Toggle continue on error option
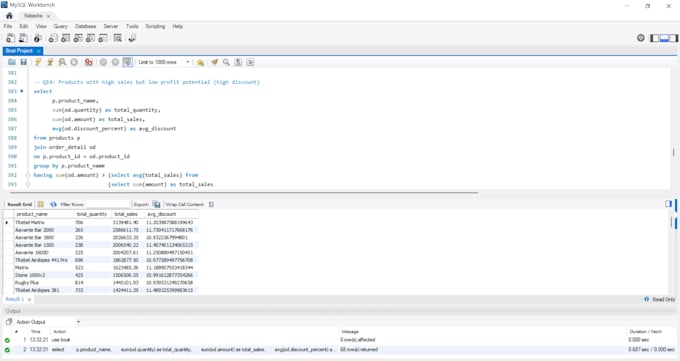Viewport: 680px width, 361px height. 88,62
